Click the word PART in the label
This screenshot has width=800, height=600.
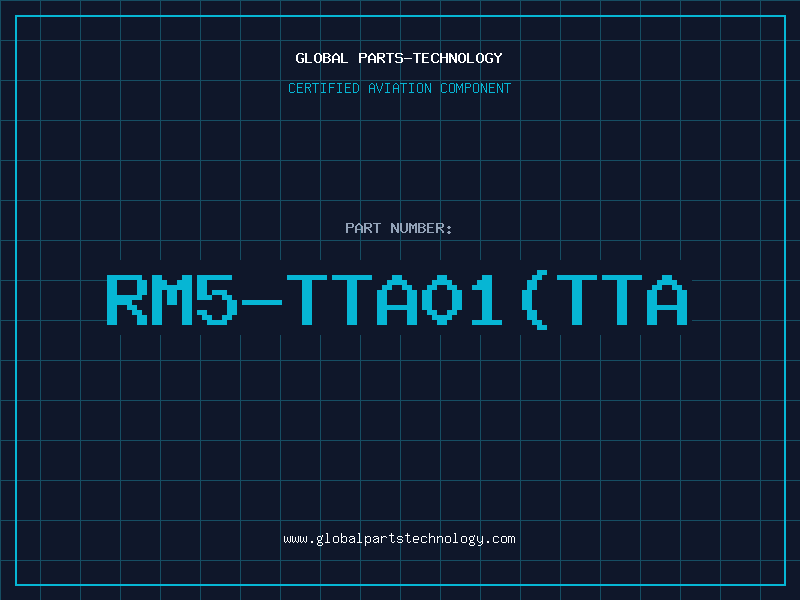point(363,228)
